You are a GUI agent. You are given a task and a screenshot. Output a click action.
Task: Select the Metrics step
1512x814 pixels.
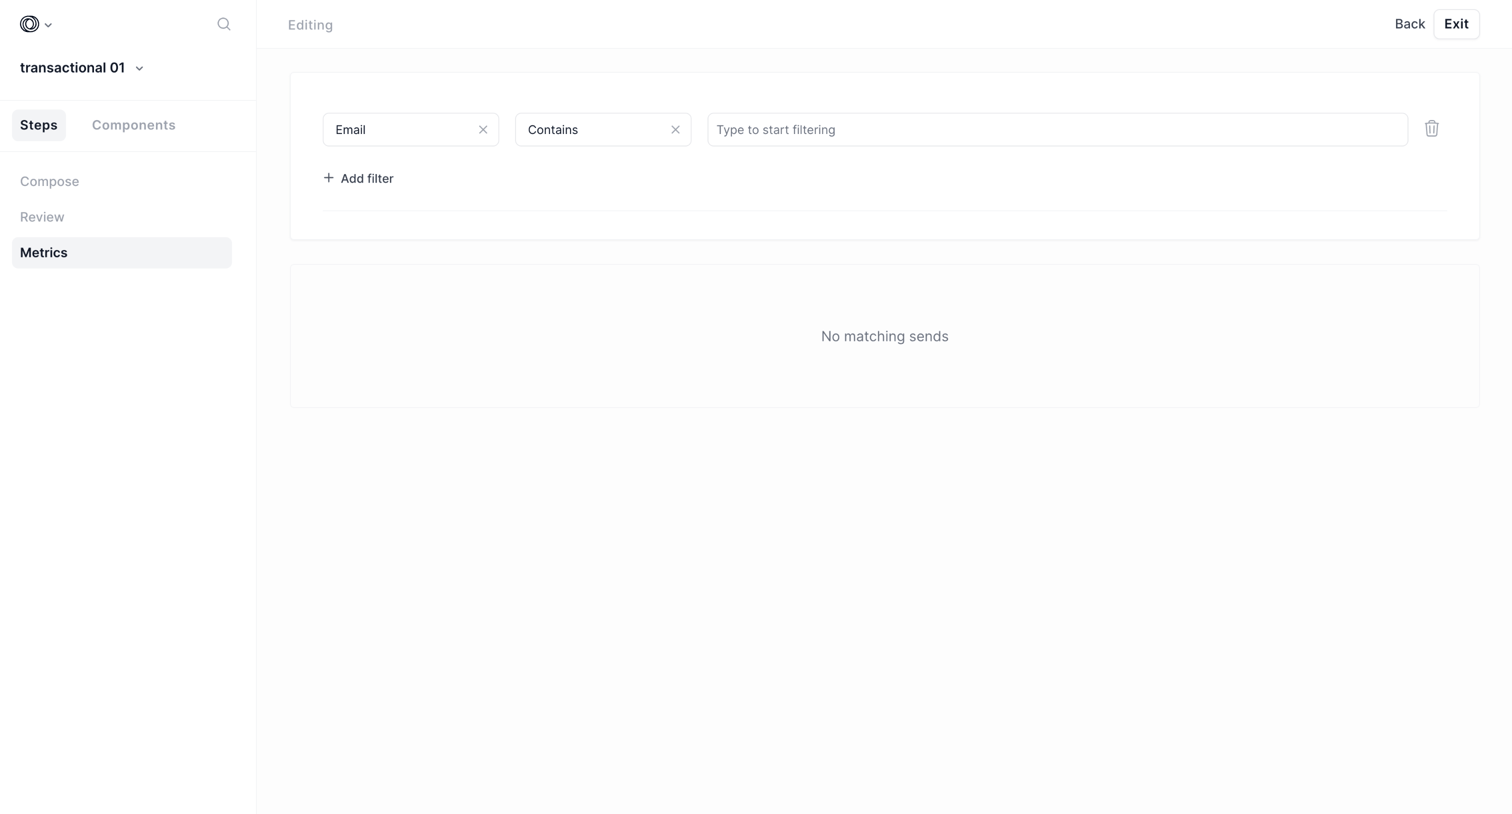[122, 253]
